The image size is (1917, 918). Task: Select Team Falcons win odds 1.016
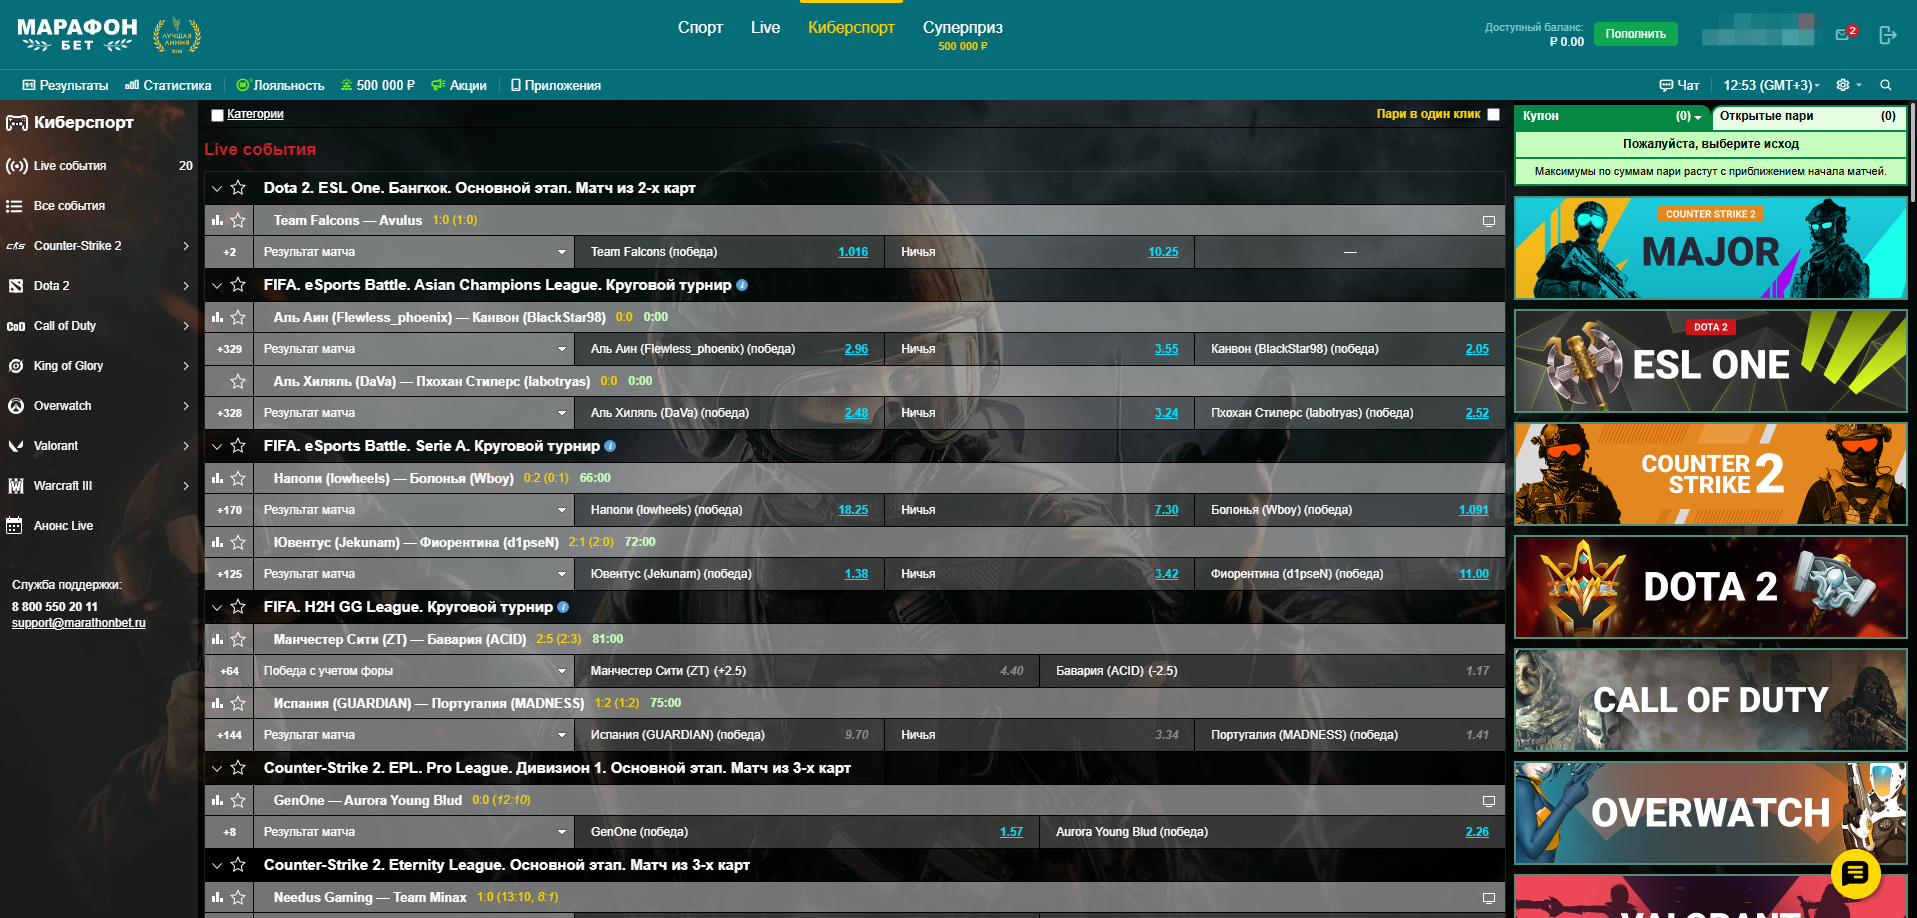(852, 252)
